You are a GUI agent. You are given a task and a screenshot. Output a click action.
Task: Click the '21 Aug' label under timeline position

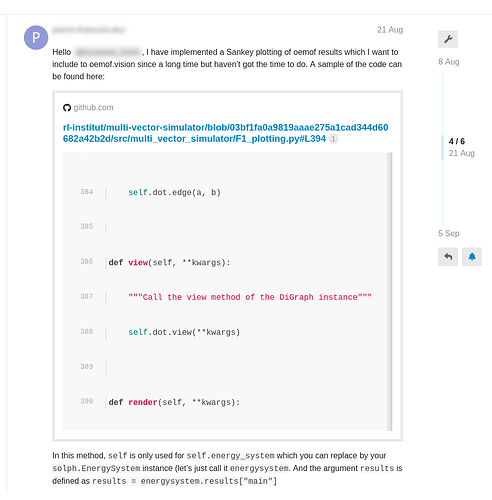461,153
